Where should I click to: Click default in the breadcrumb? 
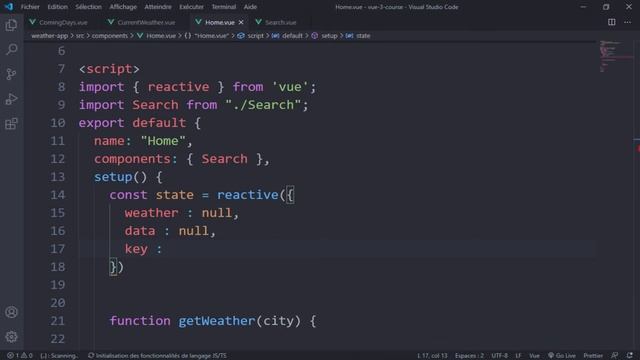pyautogui.click(x=288, y=36)
